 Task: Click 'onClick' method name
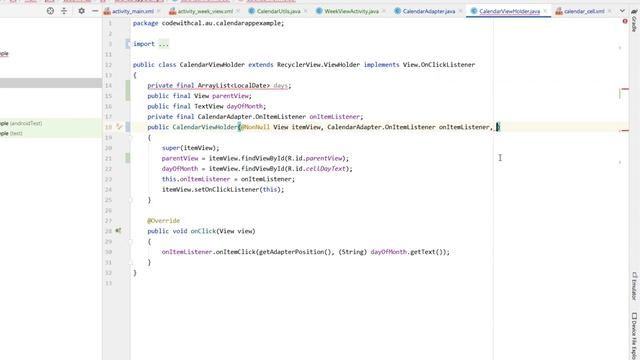[x=203, y=231]
